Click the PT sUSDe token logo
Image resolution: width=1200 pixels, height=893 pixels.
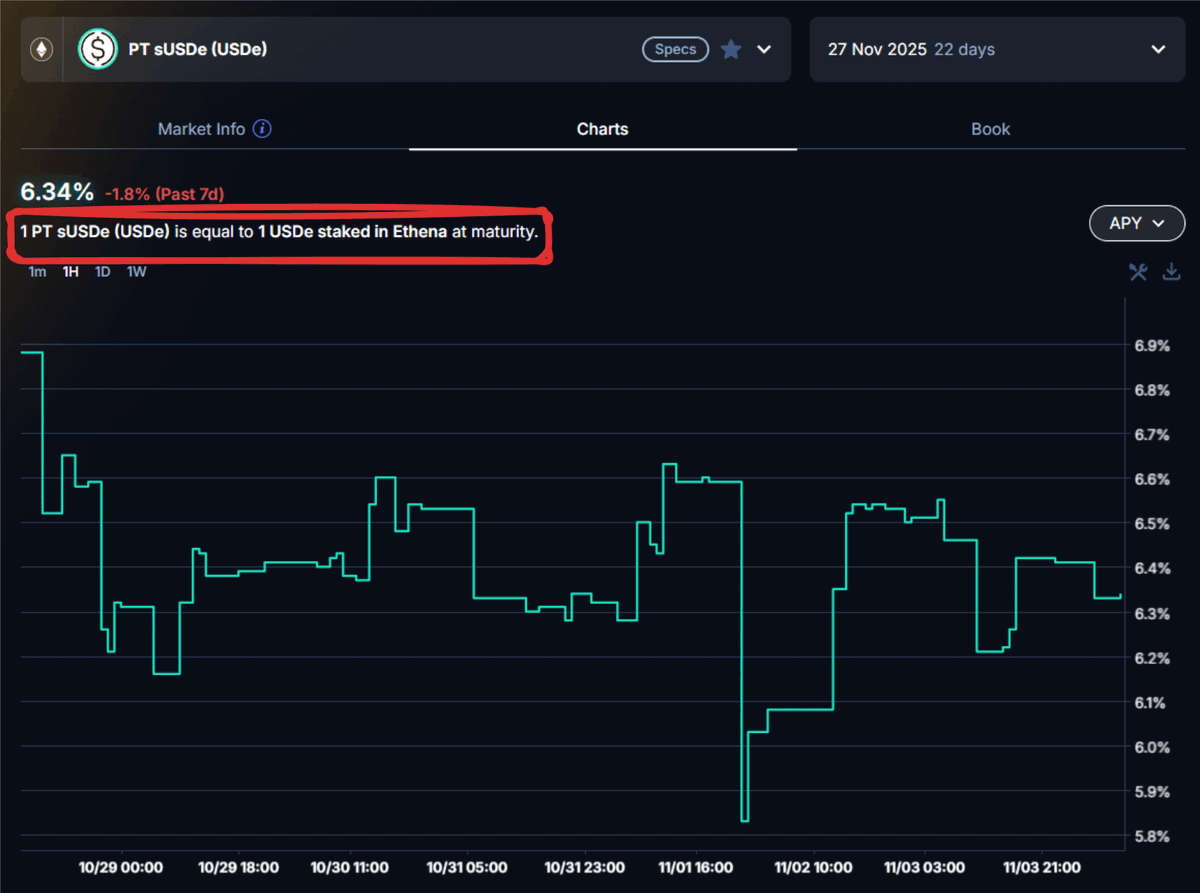pos(98,49)
